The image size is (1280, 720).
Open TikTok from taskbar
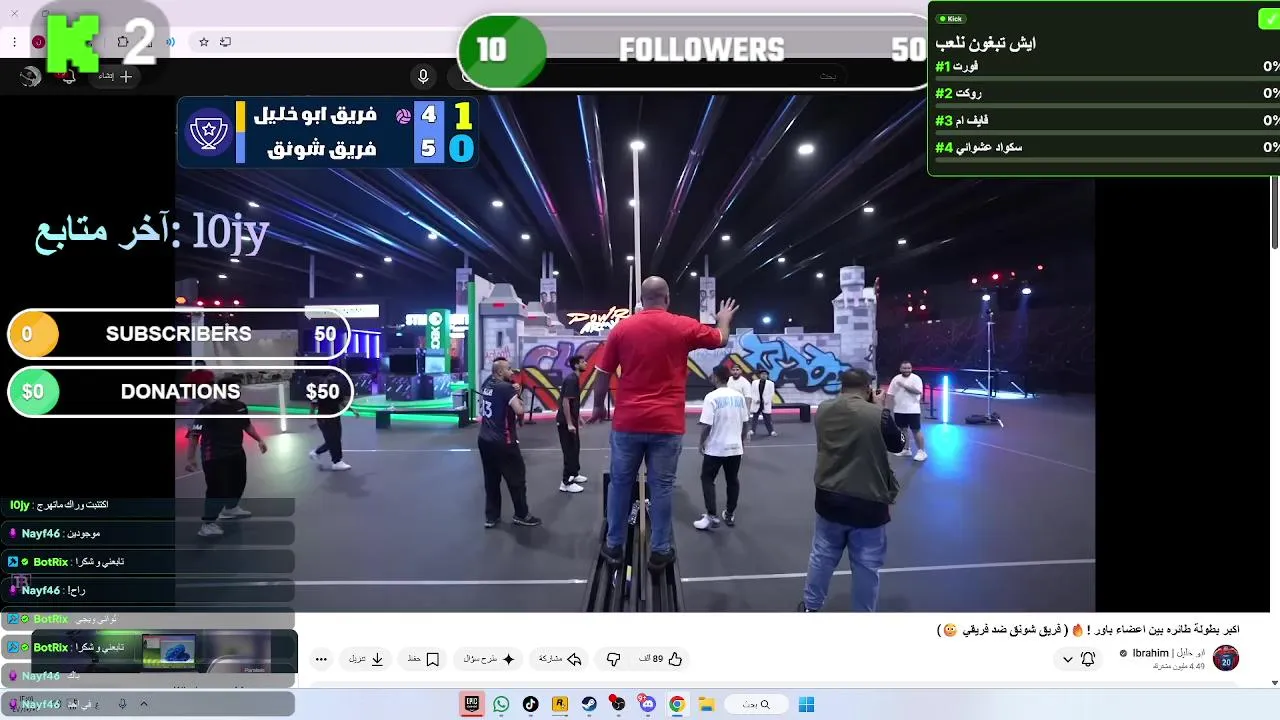[x=530, y=704]
